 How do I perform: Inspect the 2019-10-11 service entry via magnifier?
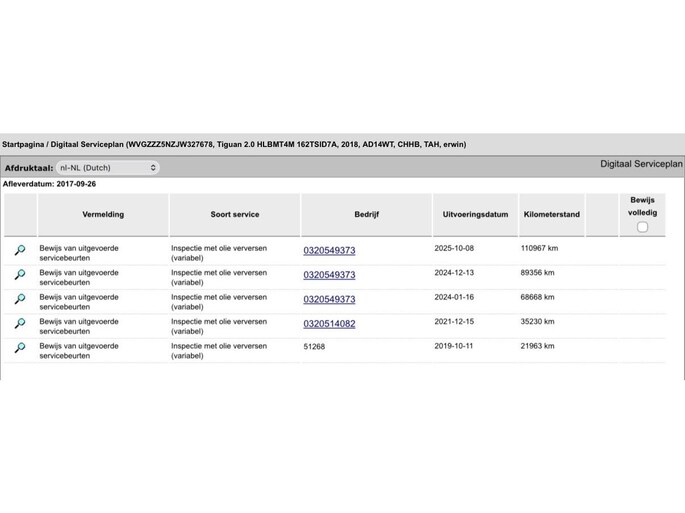coord(19,348)
